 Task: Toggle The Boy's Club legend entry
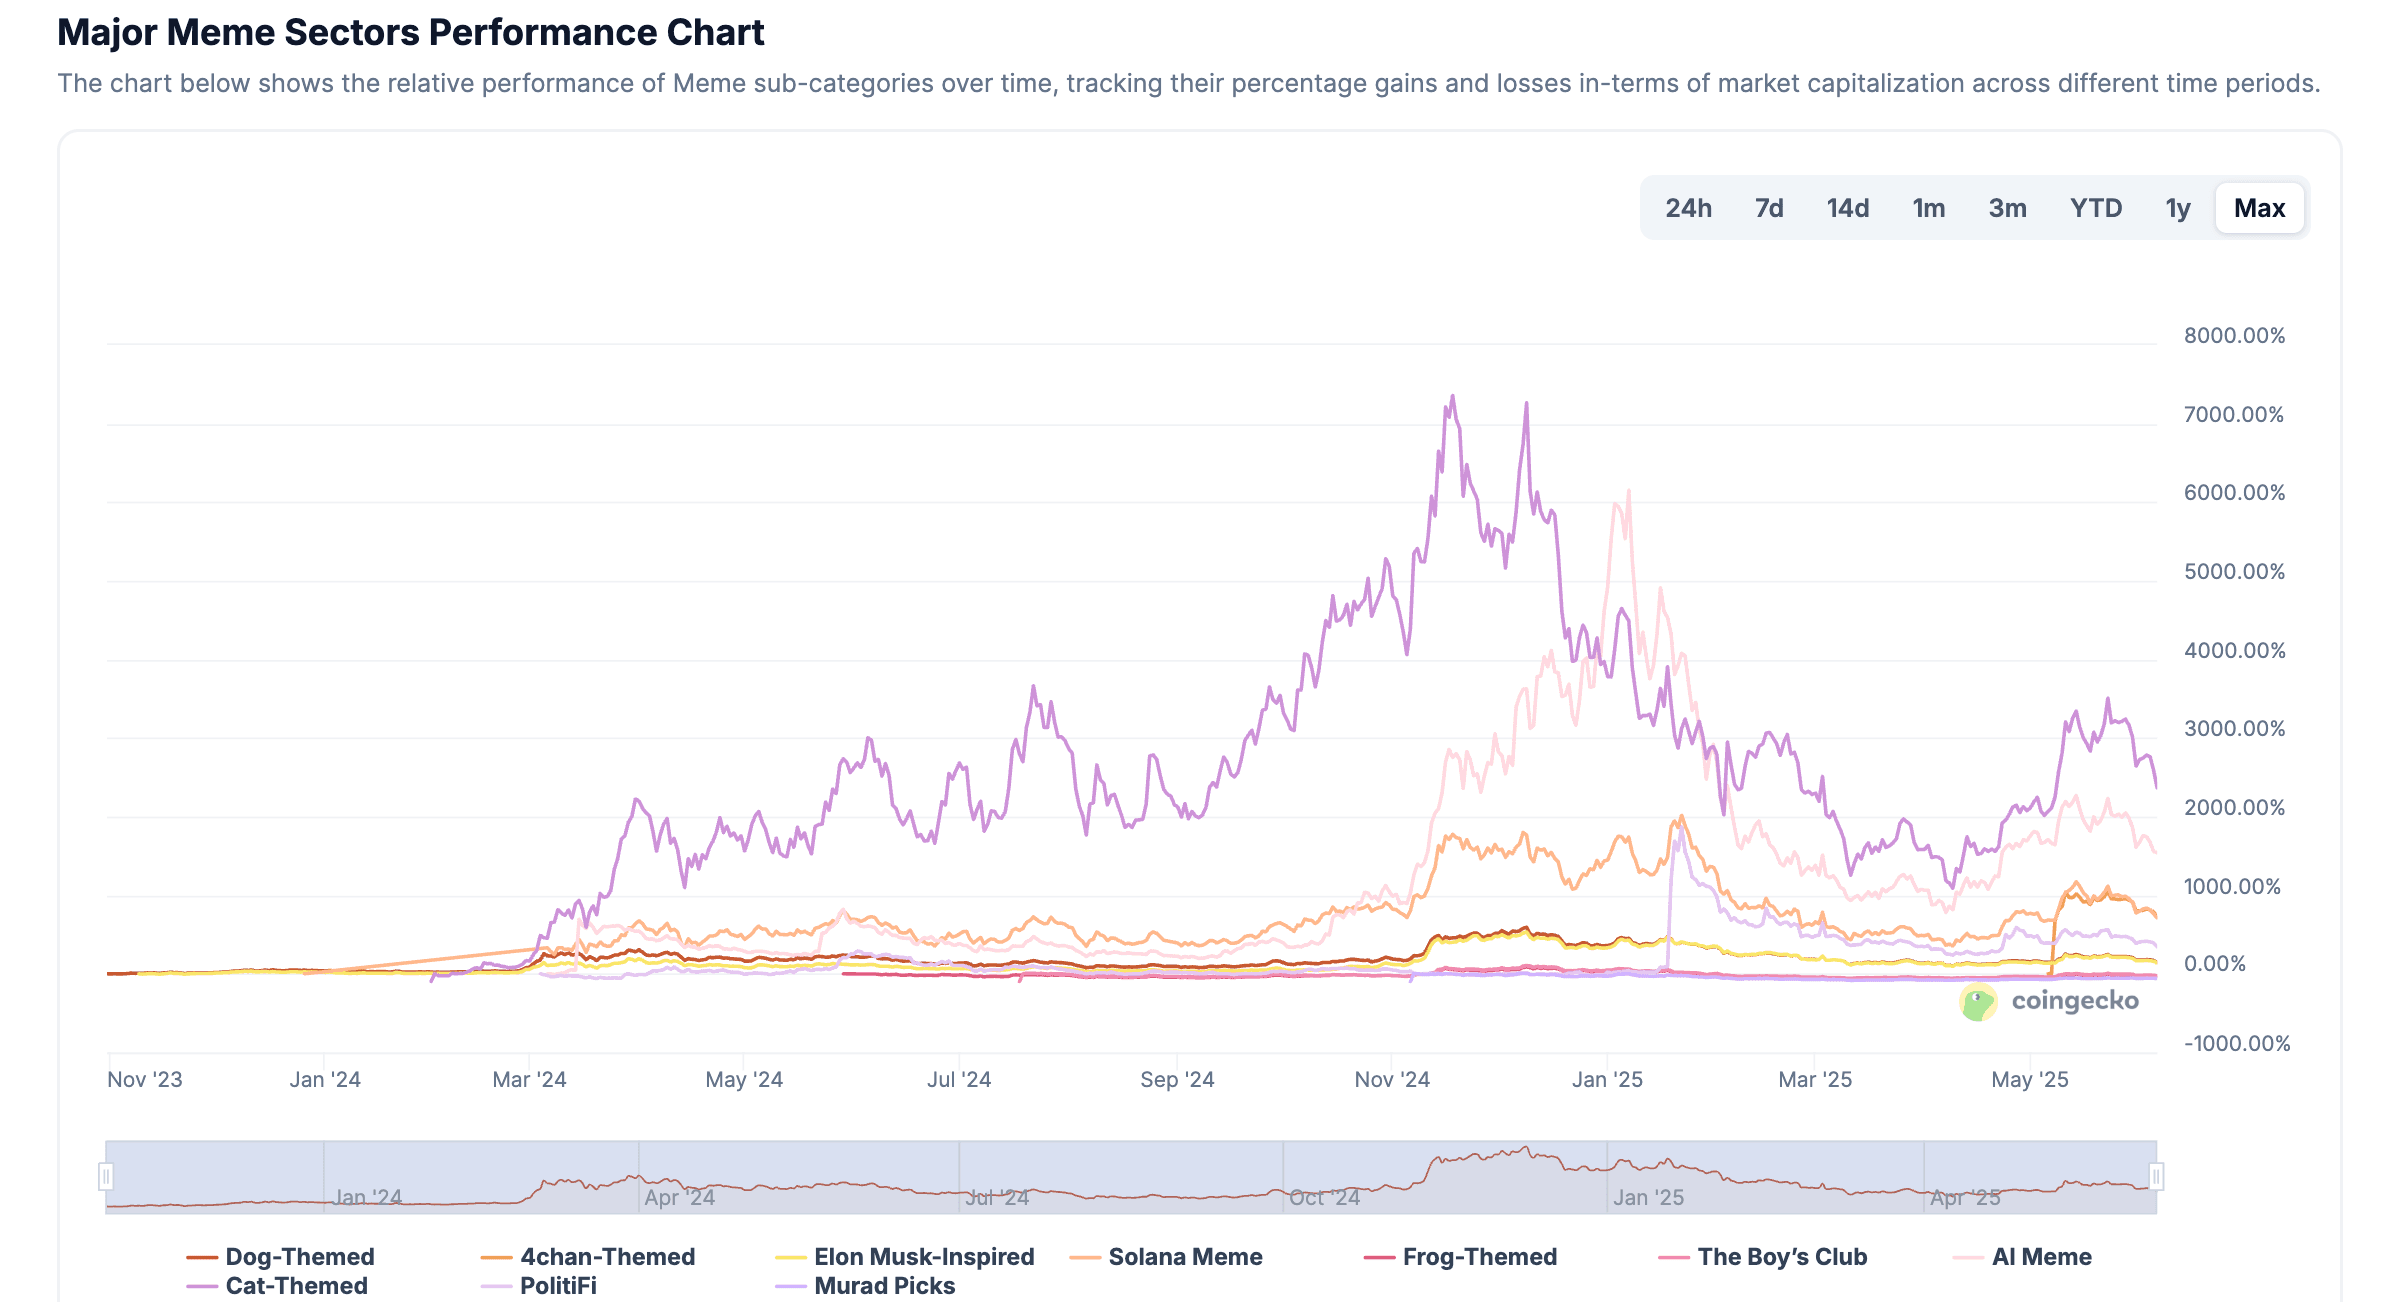tap(1781, 1256)
